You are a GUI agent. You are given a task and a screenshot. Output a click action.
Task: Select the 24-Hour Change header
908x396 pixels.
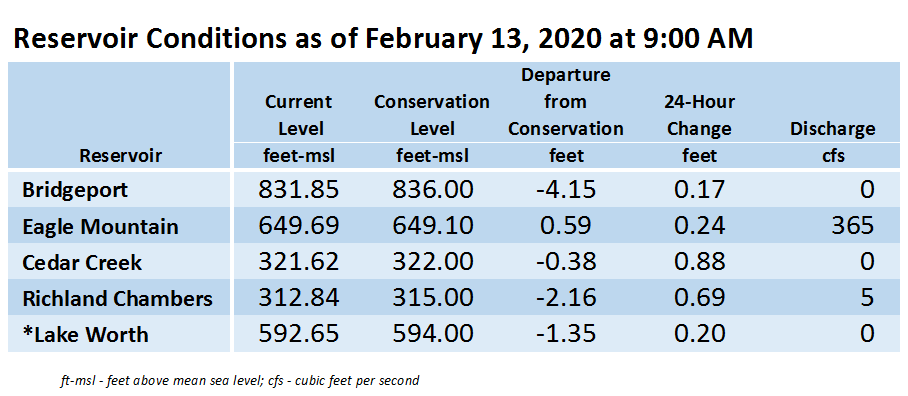[700, 115]
